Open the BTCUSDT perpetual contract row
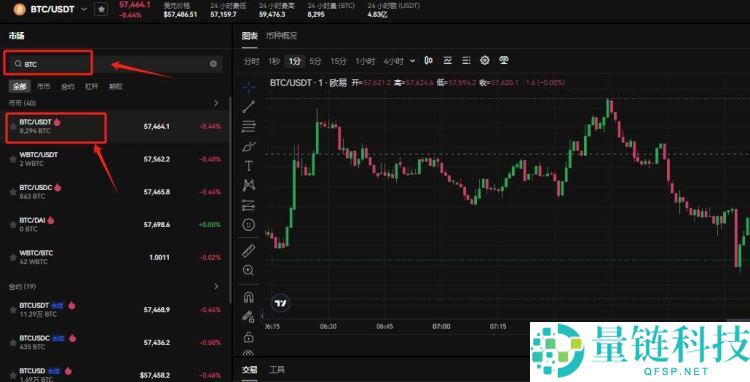The height and width of the screenshot is (382, 750). (115, 310)
